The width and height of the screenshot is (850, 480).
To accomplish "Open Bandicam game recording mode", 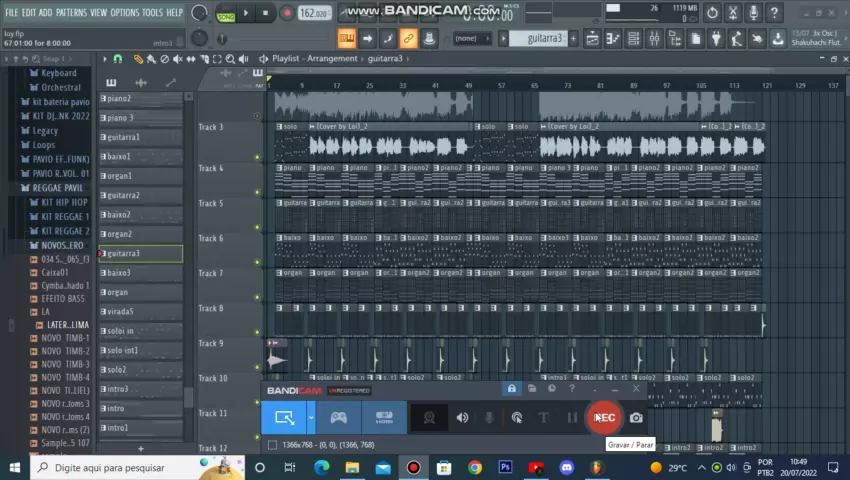I will click(x=339, y=417).
